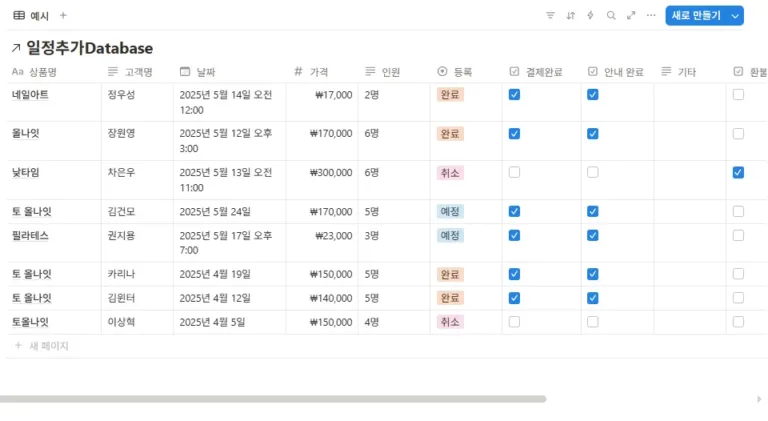Open the database full page with the expand icon
The height and width of the screenshot is (421, 768).
(631, 16)
